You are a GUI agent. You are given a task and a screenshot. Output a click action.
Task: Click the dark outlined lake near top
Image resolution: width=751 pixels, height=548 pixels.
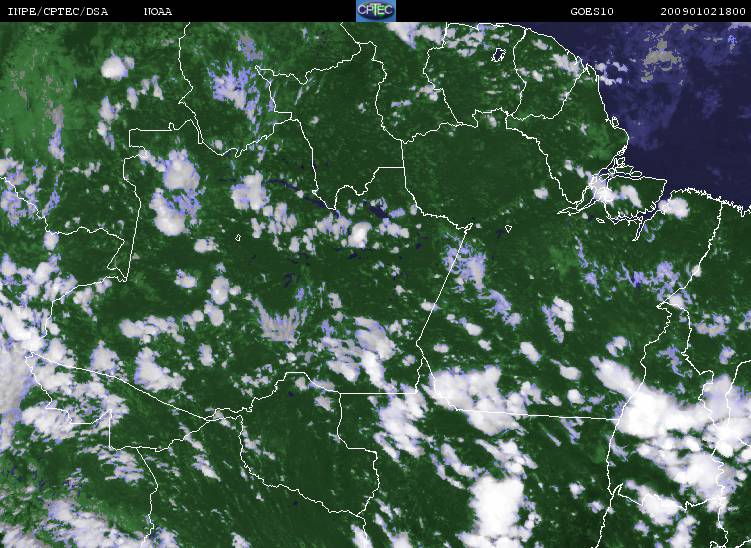pyautogui.click(x=499, y=55)
